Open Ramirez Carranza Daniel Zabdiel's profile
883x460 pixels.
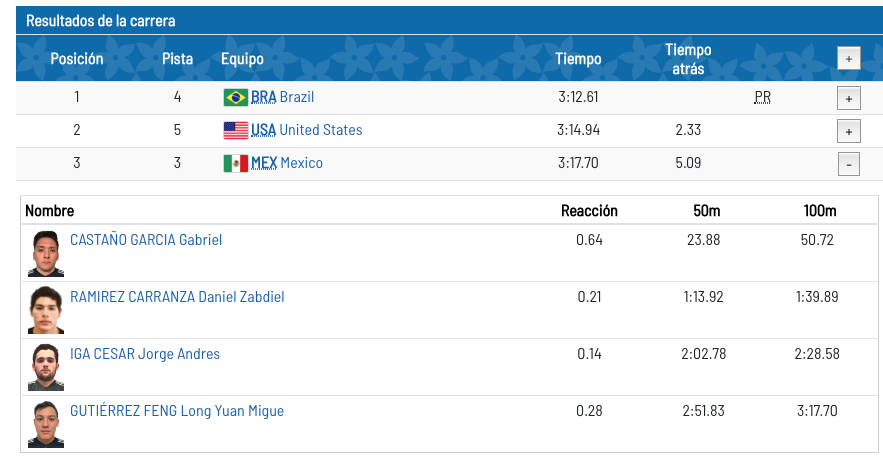coord(177,297)
